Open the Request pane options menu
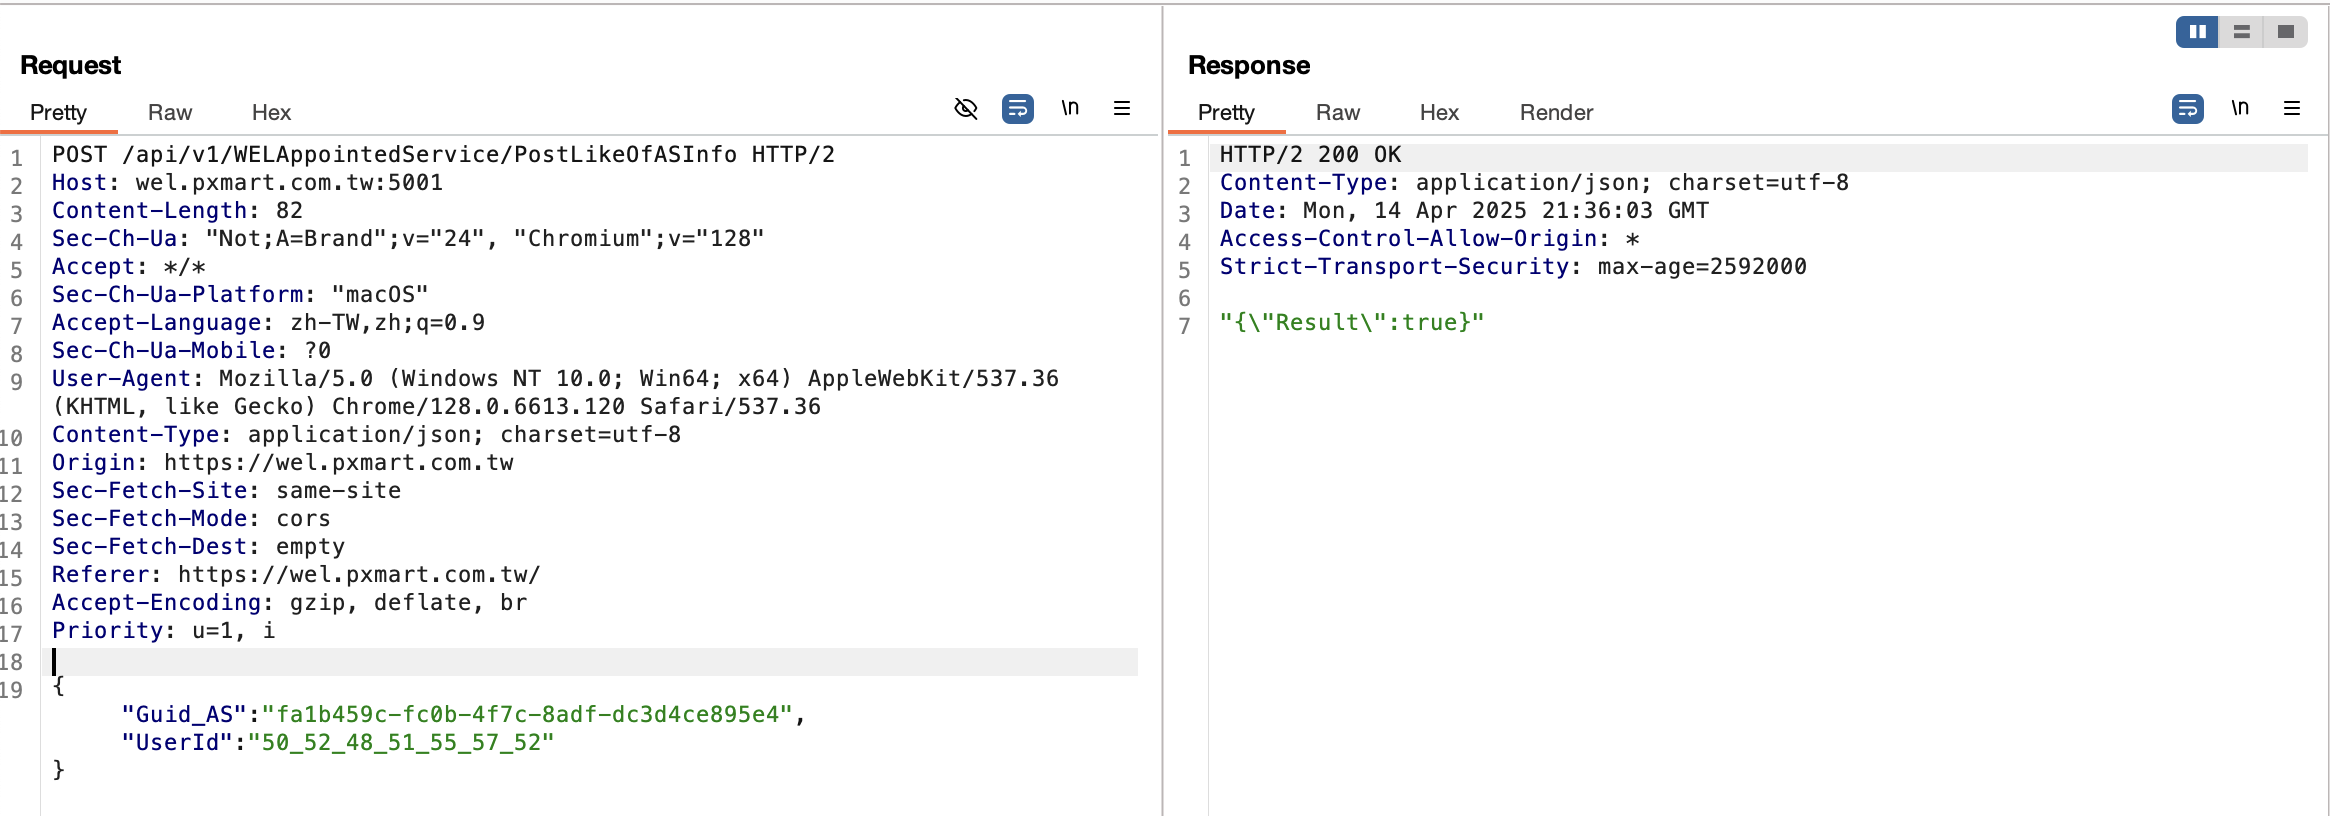 [x=1122, y=108]
